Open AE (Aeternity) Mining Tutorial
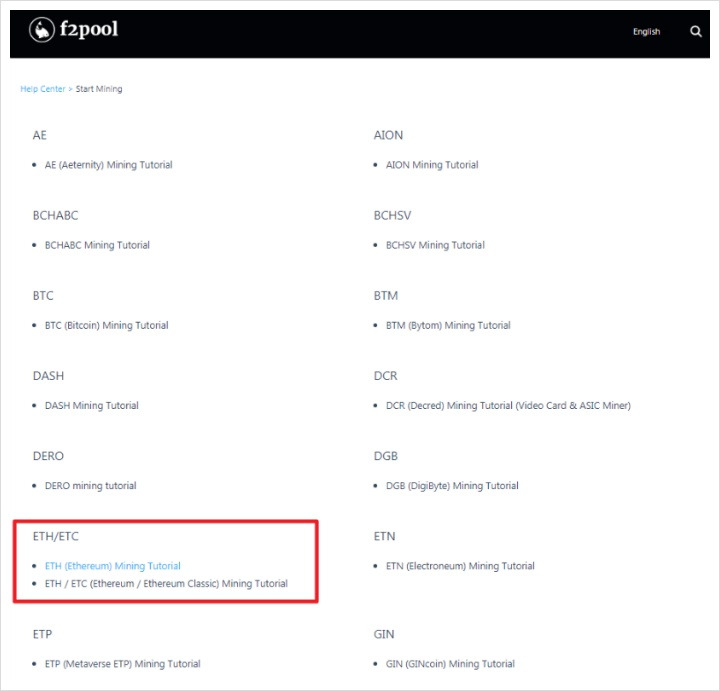Screen dimensions: 720x691 [108, 165]
